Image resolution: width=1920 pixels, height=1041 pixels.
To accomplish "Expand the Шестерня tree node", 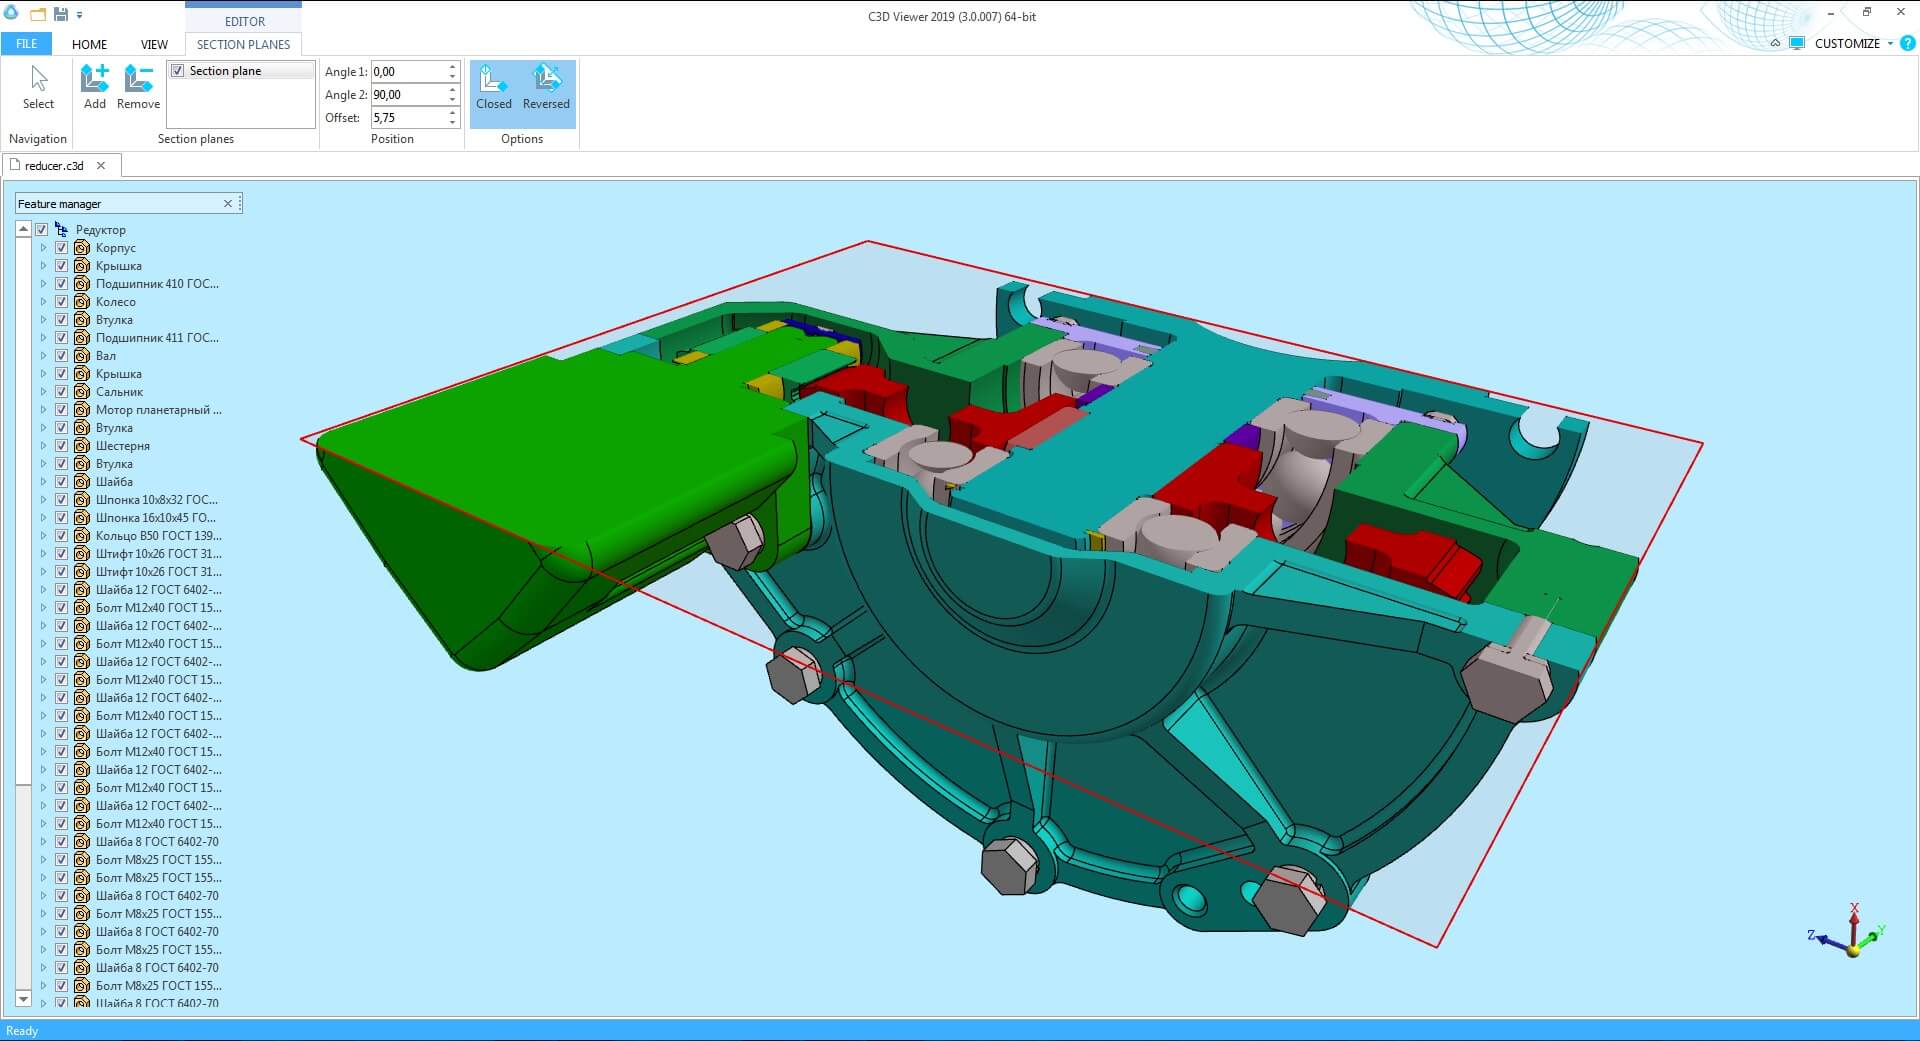I will 43,446.
